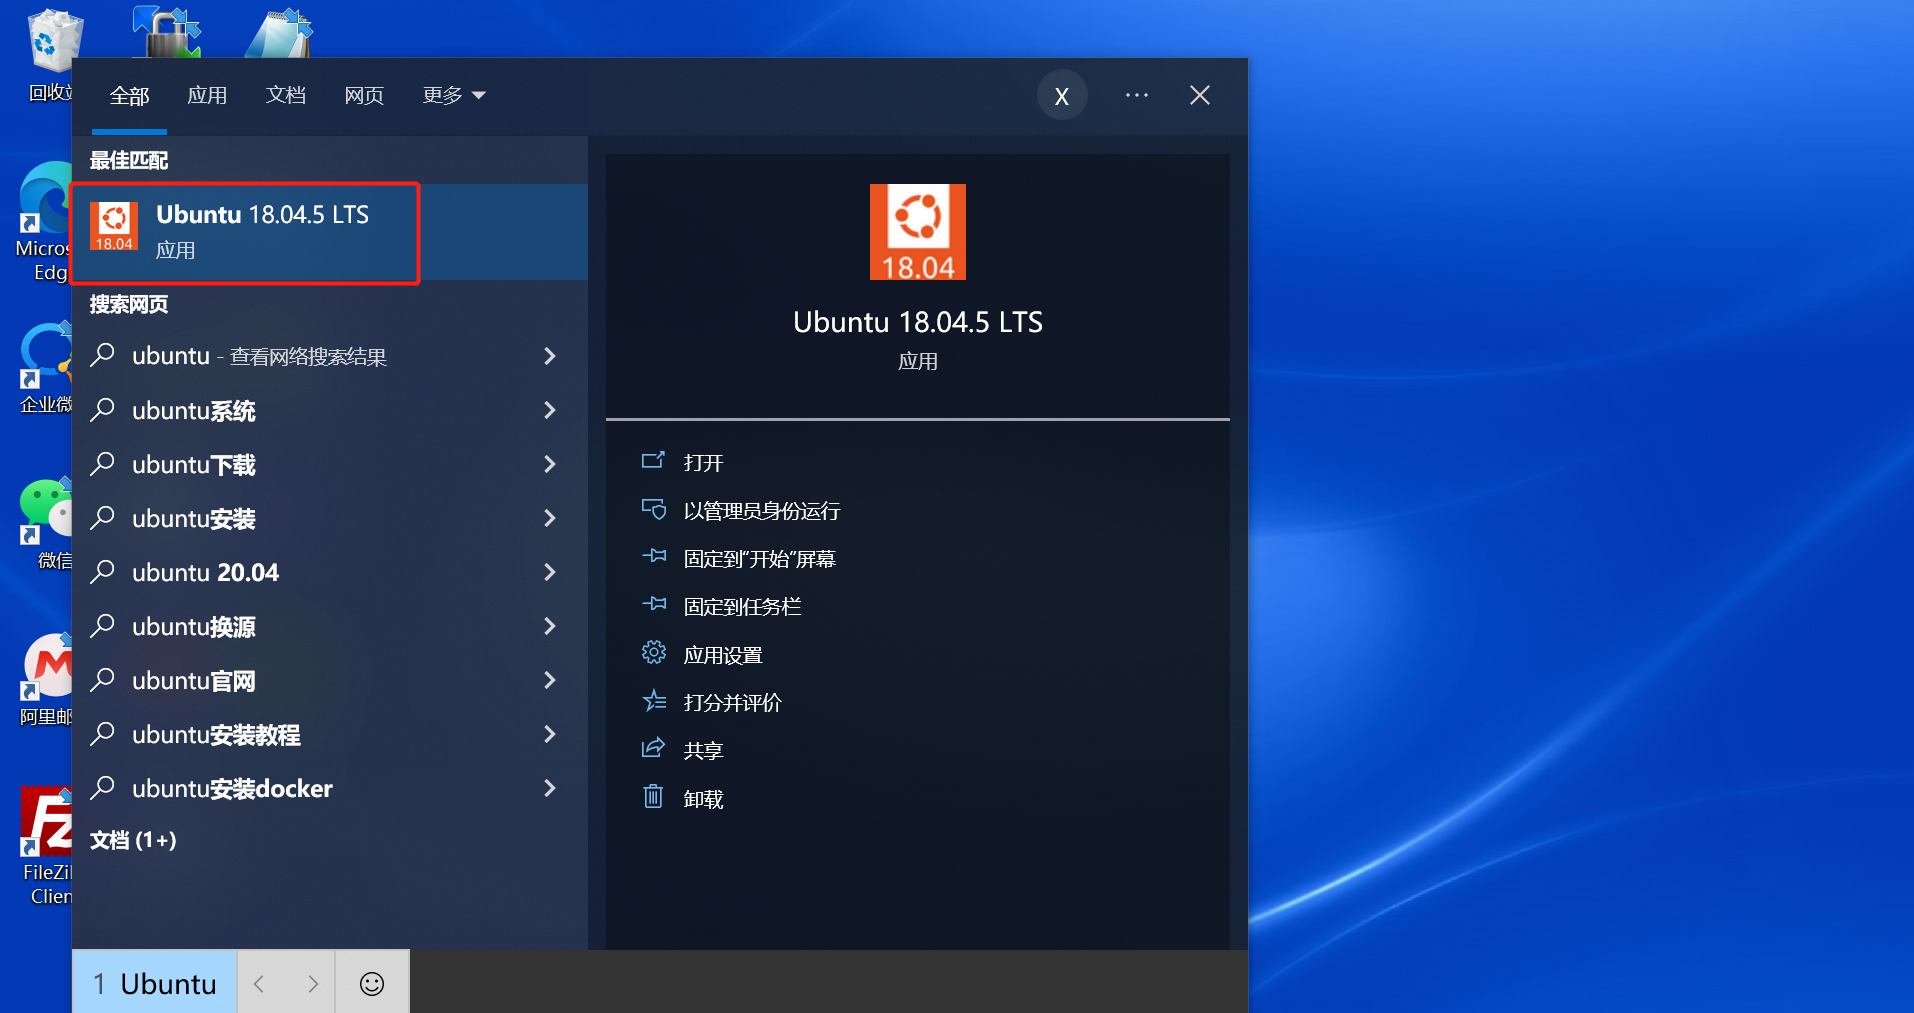
Task: Open the enterprise WeChat (企业微) desktop shortcut
Action: click(x=46, y=368)
